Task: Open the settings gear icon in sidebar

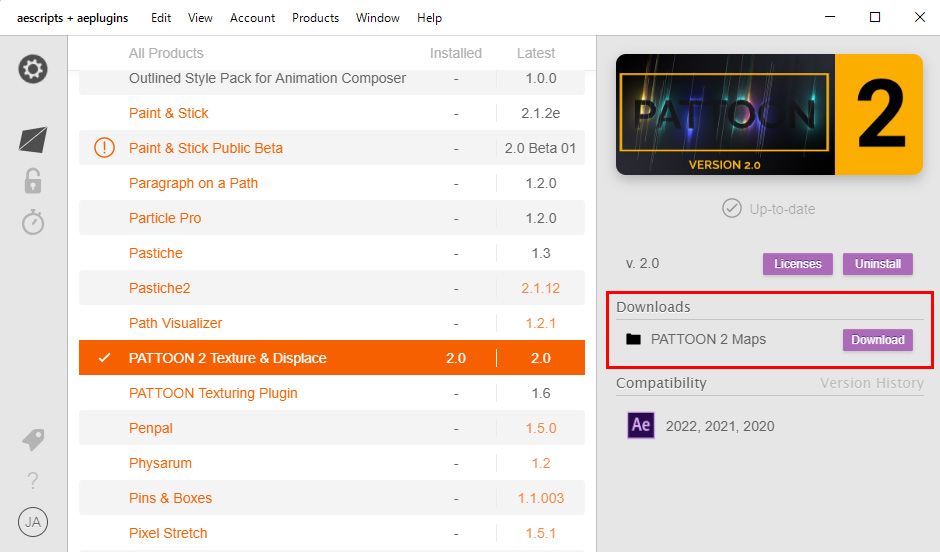Action: point(33,69)
